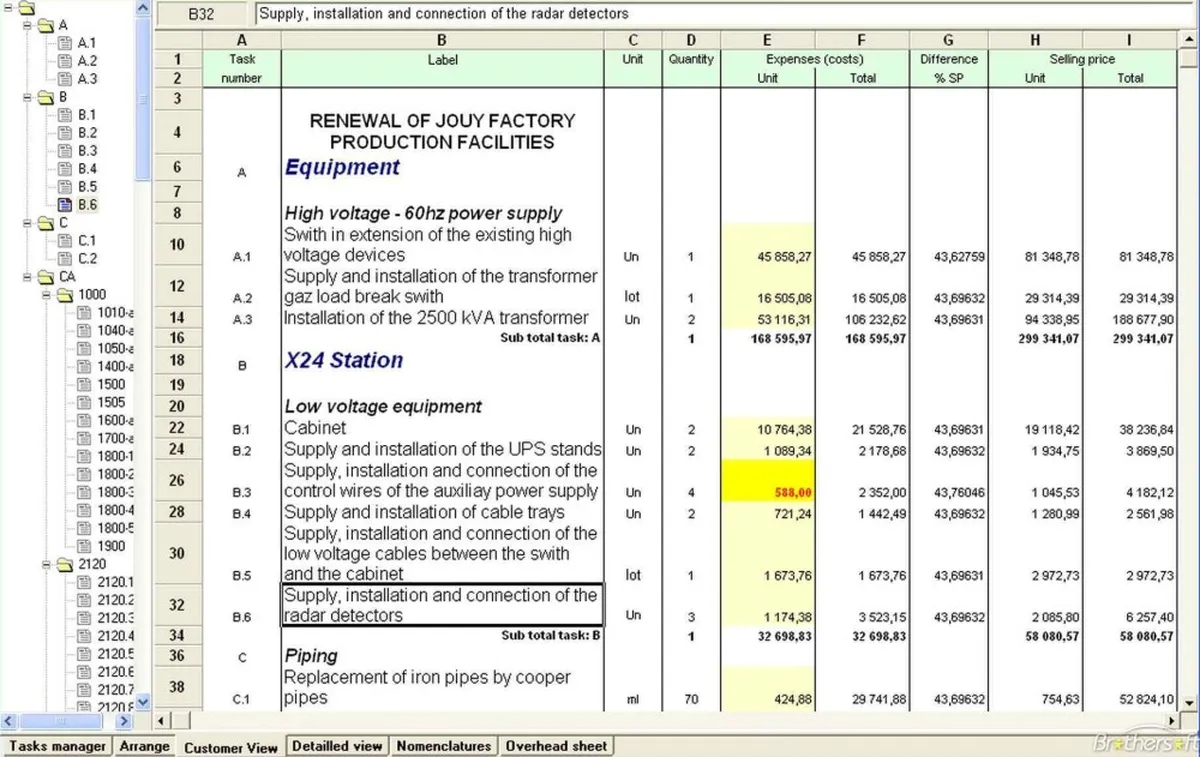Click the 1900 item document icon
1200x757 pixels.
85,546
